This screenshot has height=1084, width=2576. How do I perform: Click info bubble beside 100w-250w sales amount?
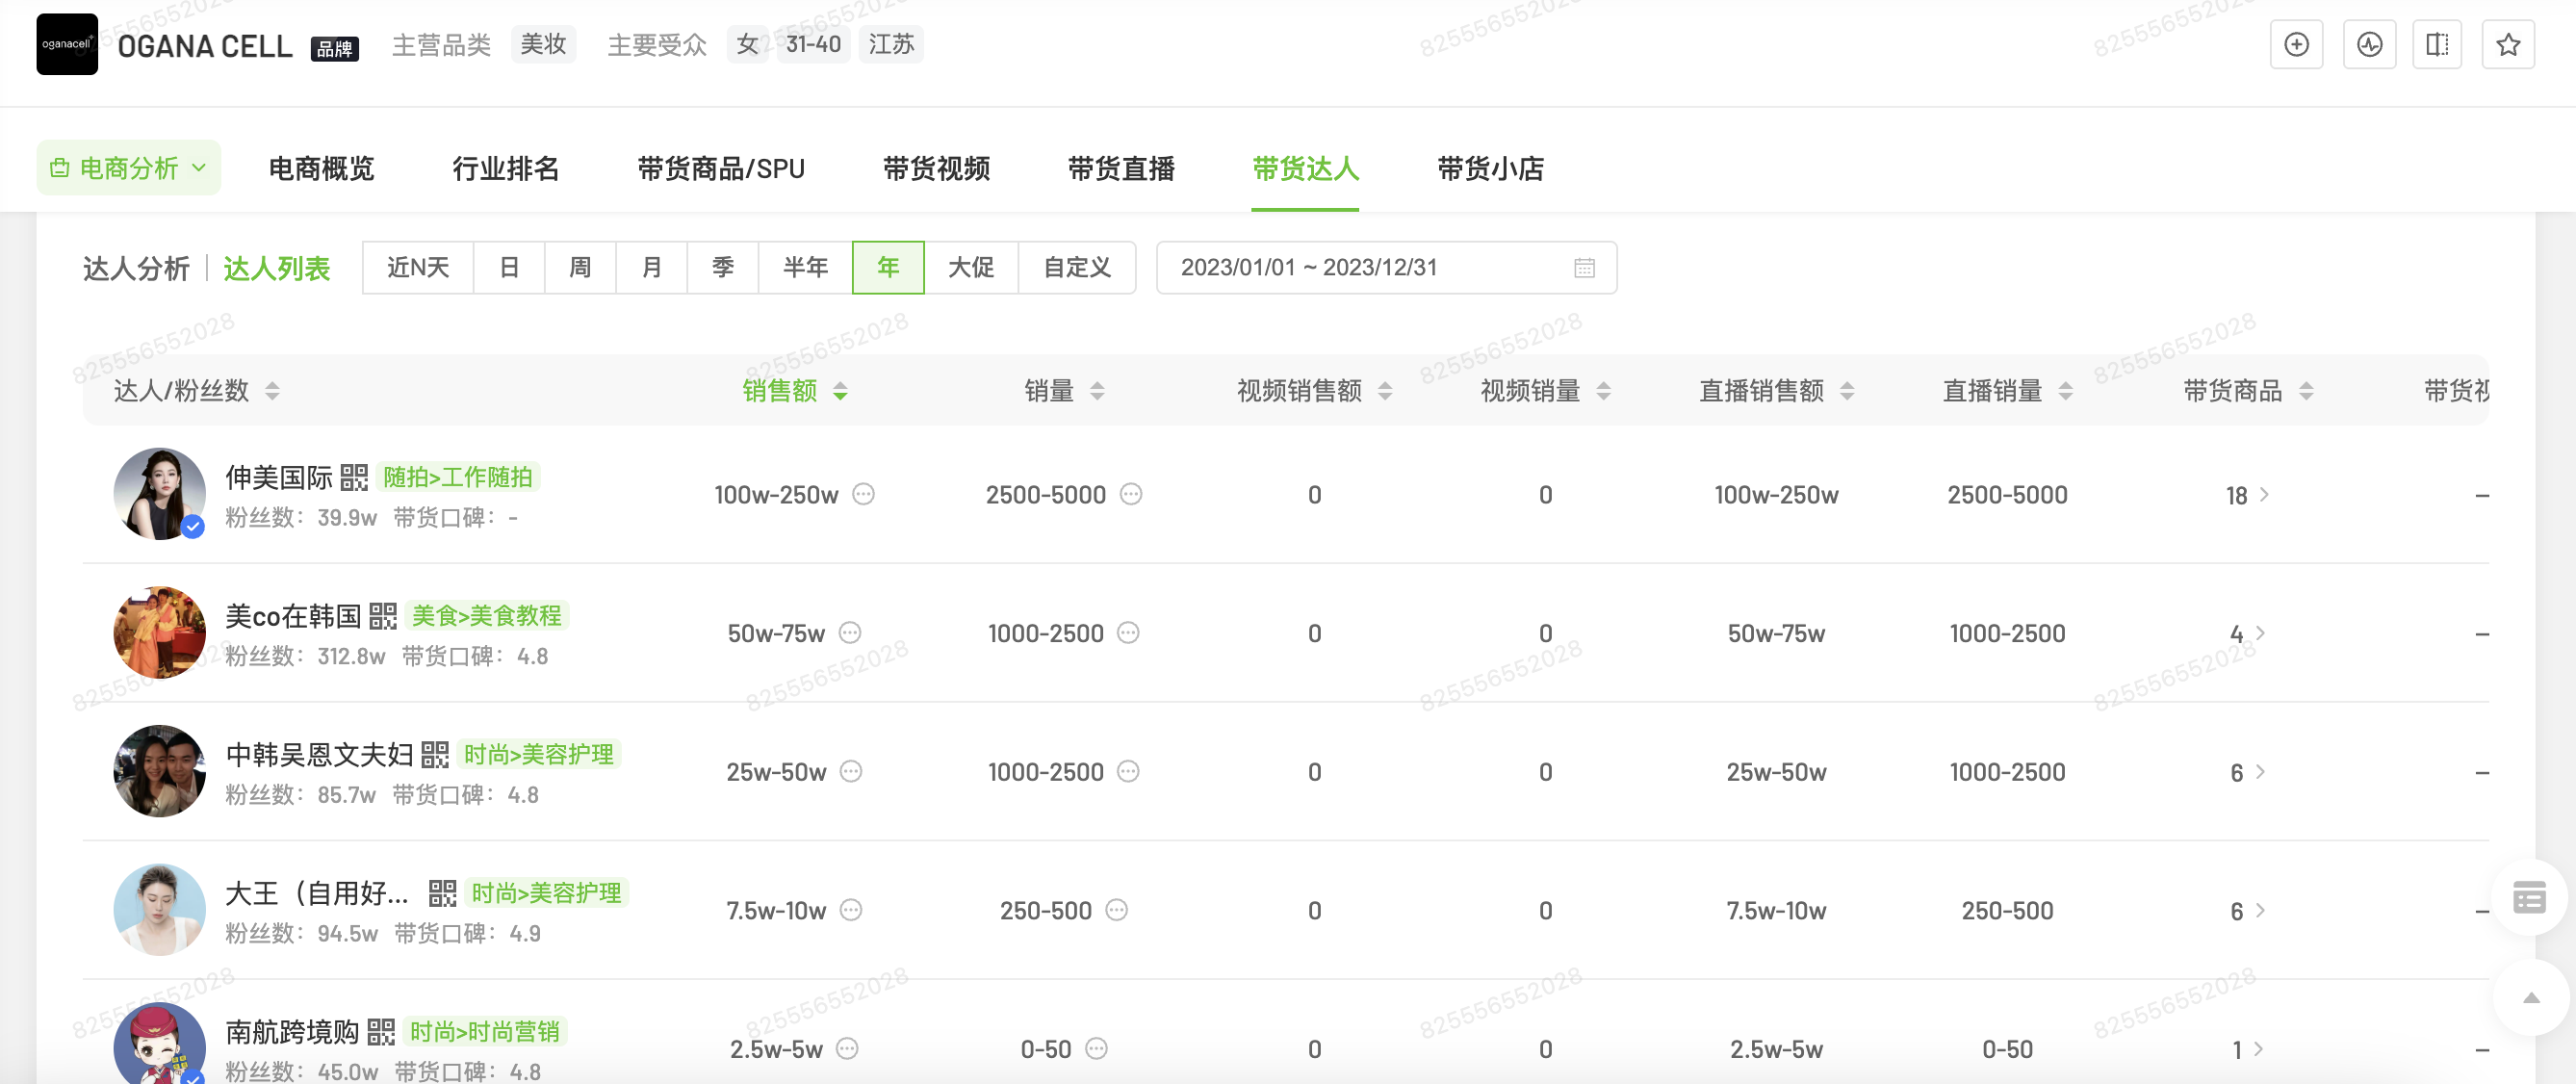tap(863, 494)
